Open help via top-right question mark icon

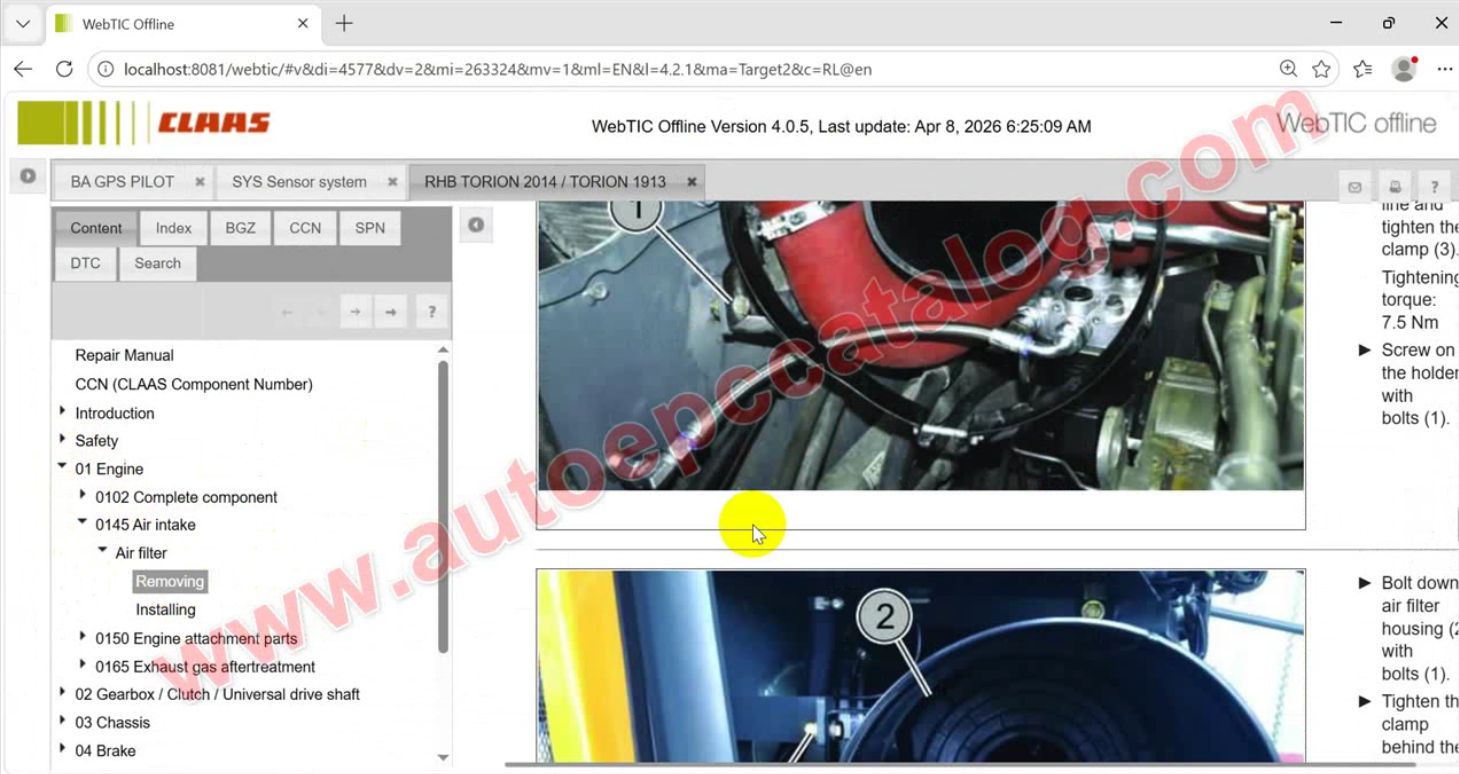(1434, 187)
